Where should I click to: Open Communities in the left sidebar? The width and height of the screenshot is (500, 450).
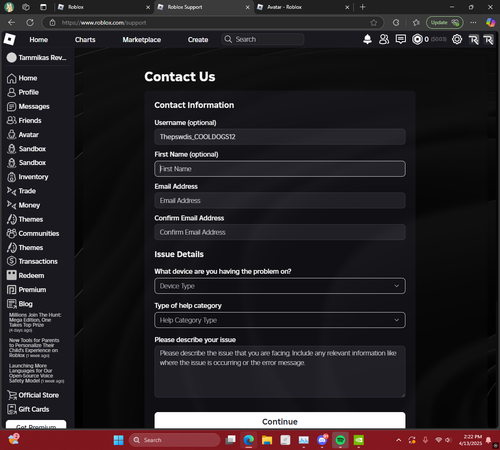tap(33, 233)
